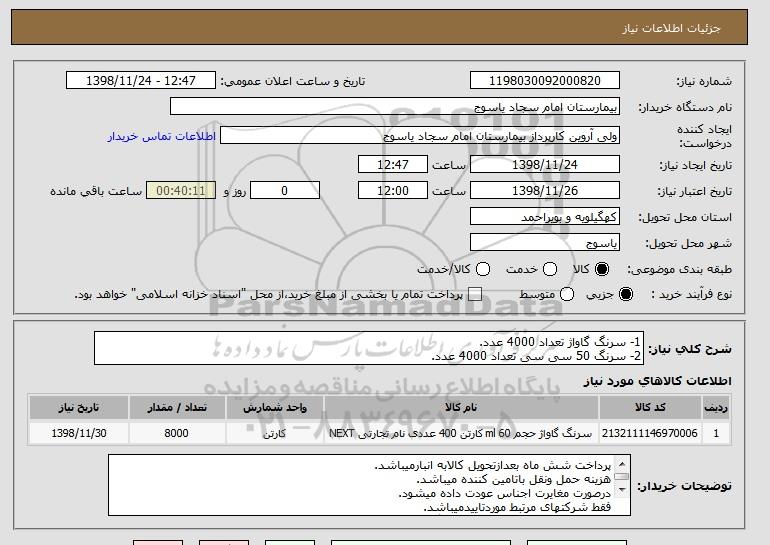Click the remaining time counter 00:40:11
The width and height of the screenshot is (770, 545).
(x=181, y=191)
